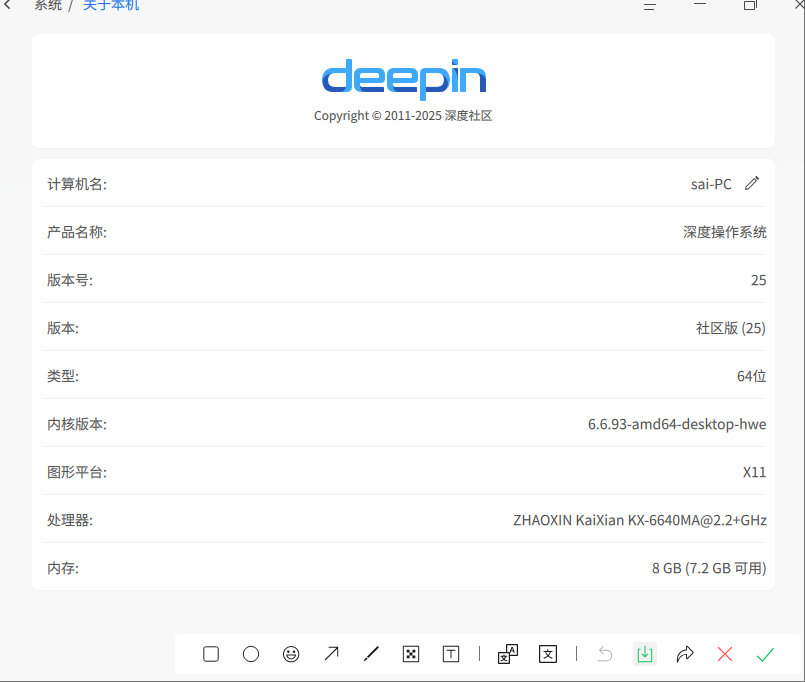Viewport: 805px width, 682px height.
Task: Click the processor ZHAOXIN KaiXian KX-6640MA text
Action: point(640,520)
